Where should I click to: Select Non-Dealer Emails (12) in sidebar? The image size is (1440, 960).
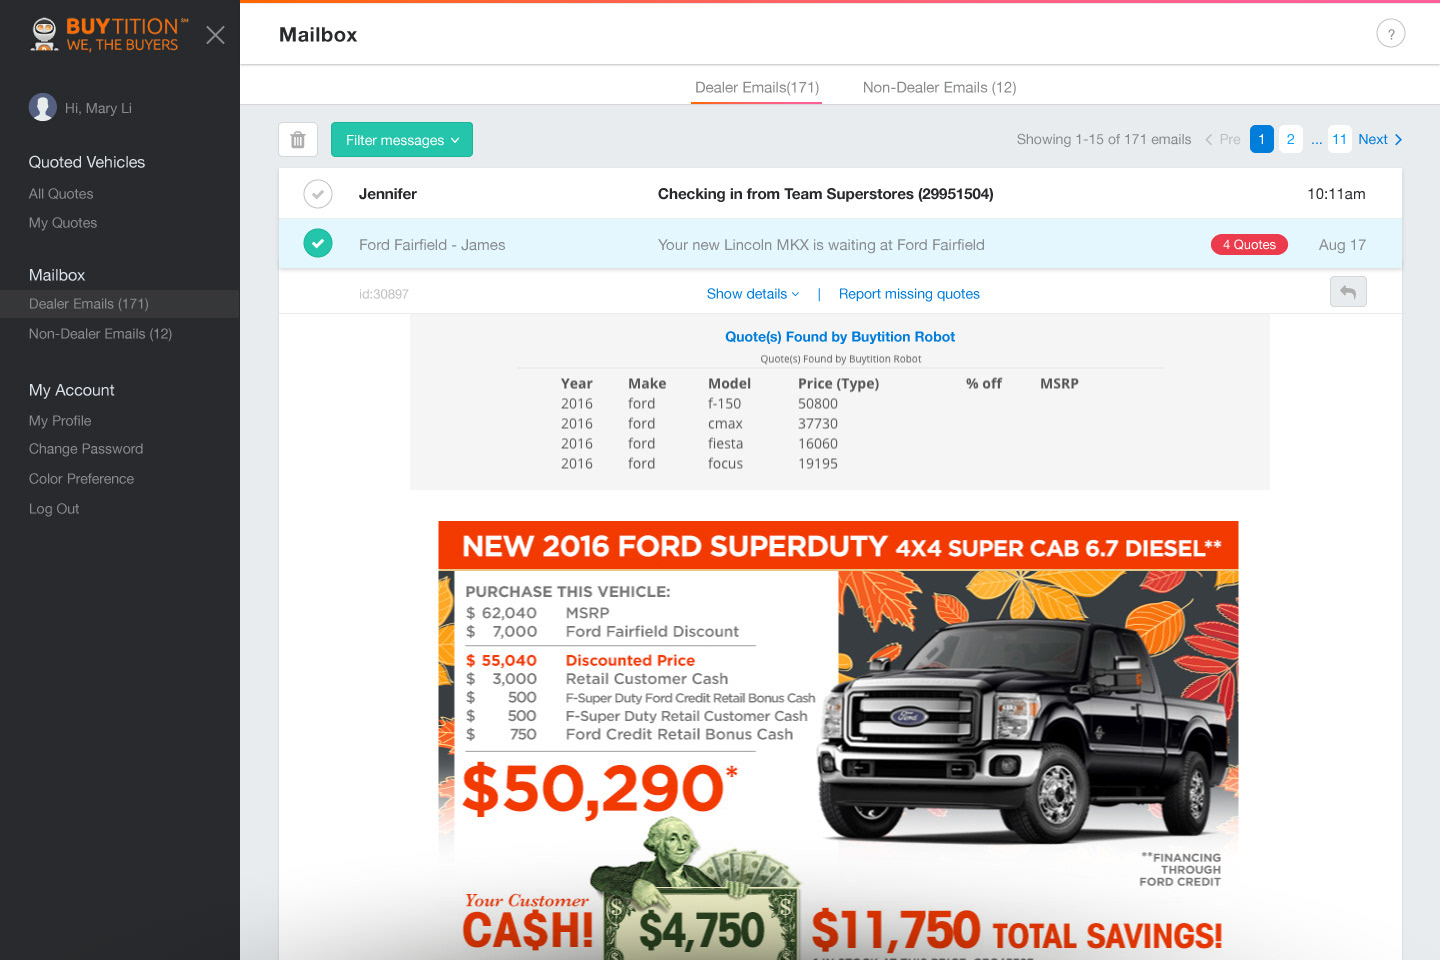pyautogui.click(x=101, y=334)
